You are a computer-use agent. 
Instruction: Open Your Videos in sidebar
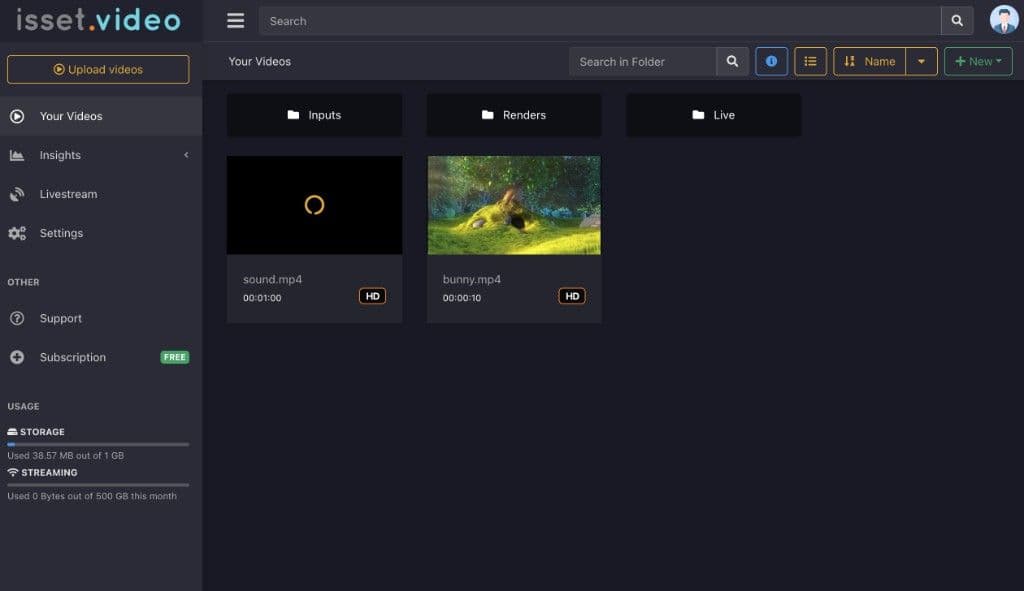pos(101,116)
